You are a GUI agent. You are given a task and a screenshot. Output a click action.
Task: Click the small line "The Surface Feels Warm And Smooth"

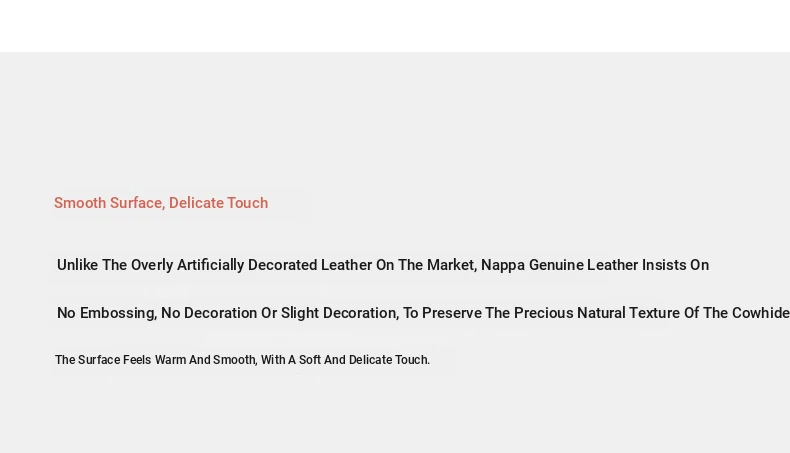tap(155, 360)
